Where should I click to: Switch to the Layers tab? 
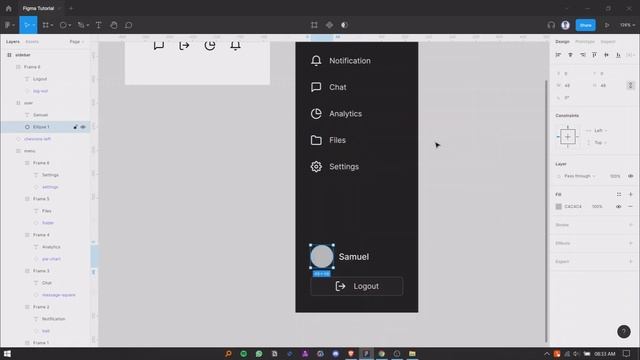pos(13,42)
